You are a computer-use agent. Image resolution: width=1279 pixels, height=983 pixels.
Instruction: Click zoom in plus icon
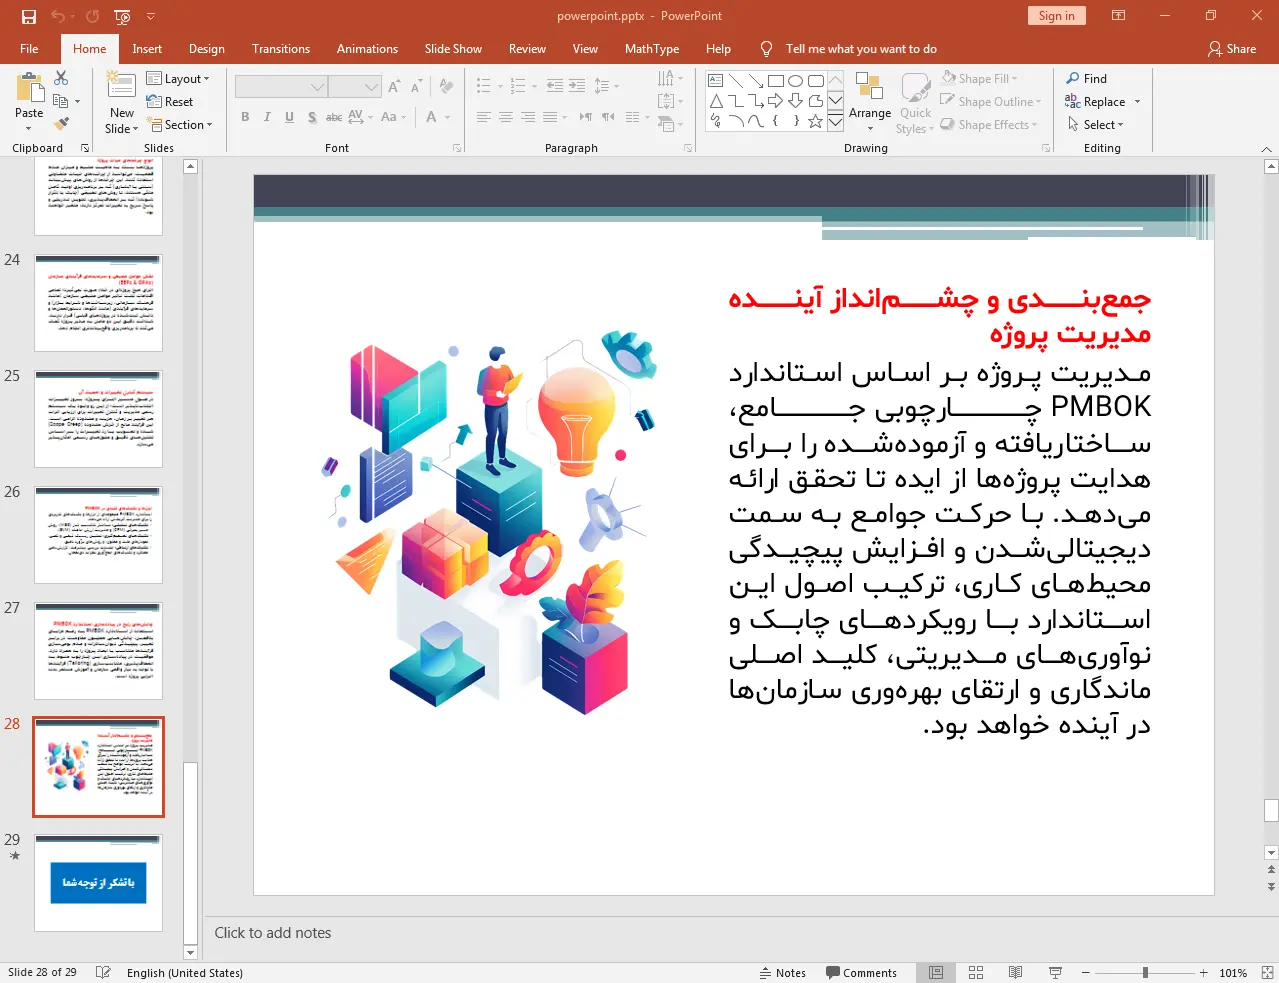click(x=1204, y=972)
